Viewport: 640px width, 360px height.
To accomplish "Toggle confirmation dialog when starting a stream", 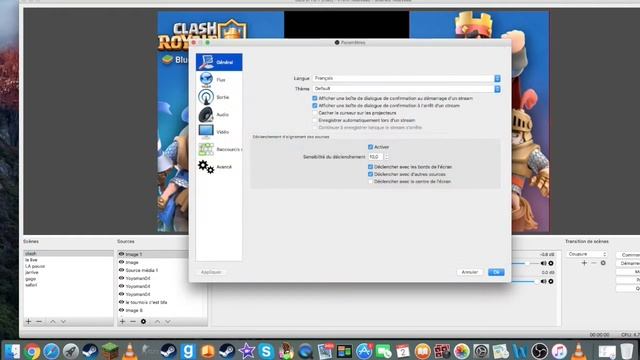I will click(x=315, y=98).
